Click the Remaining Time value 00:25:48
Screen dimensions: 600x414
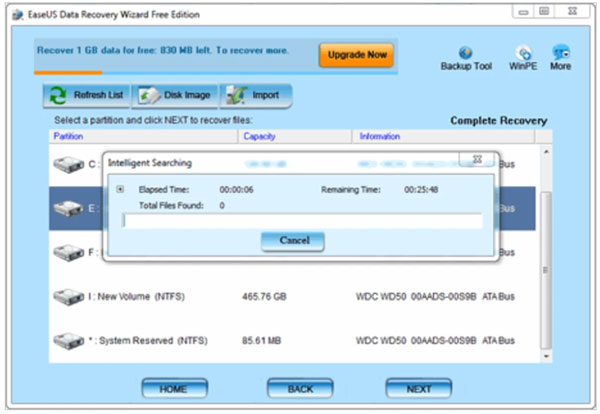click(421, 190)
